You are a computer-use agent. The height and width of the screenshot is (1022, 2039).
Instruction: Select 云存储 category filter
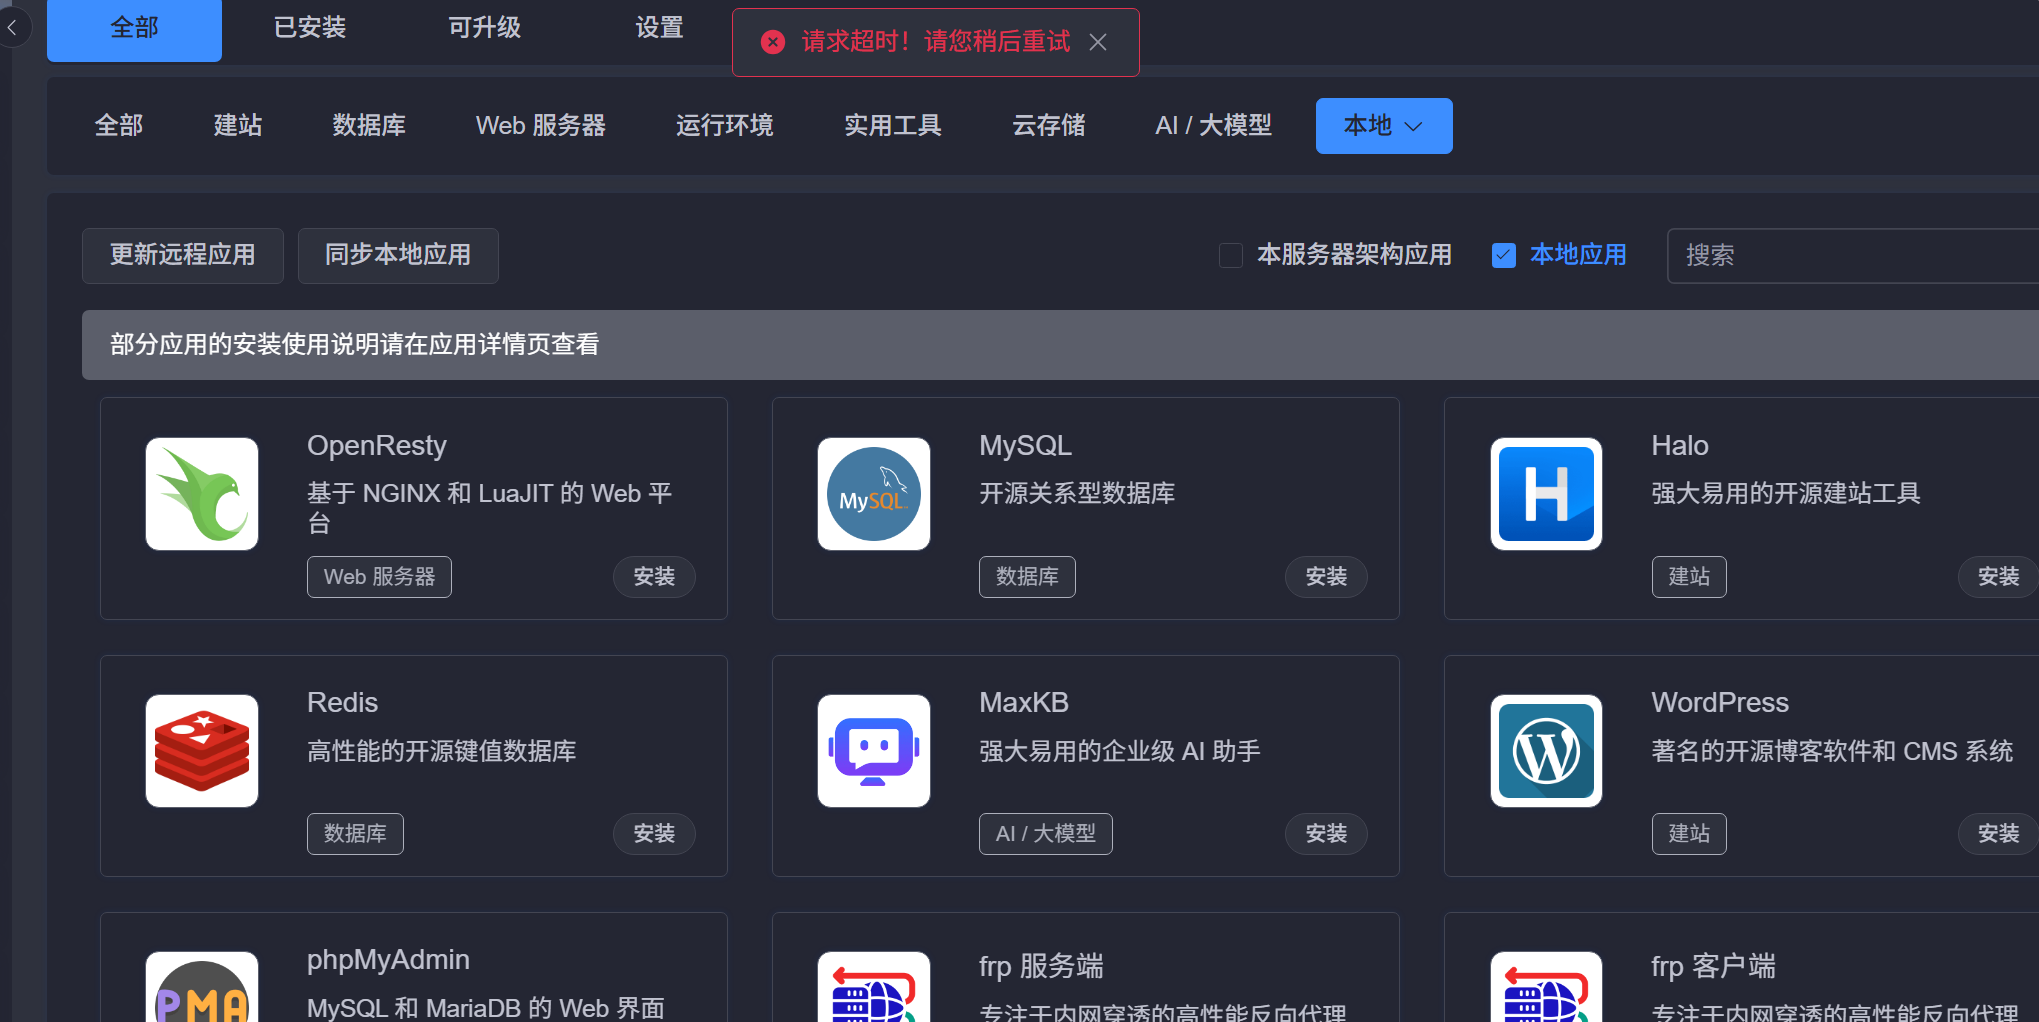pyautogui.click(x=1049, y=126)
